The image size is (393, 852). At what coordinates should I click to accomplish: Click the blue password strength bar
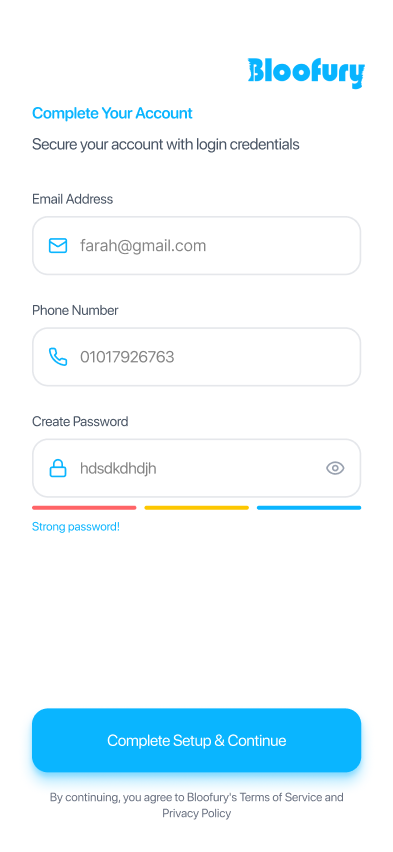click(x=309, y=508)
